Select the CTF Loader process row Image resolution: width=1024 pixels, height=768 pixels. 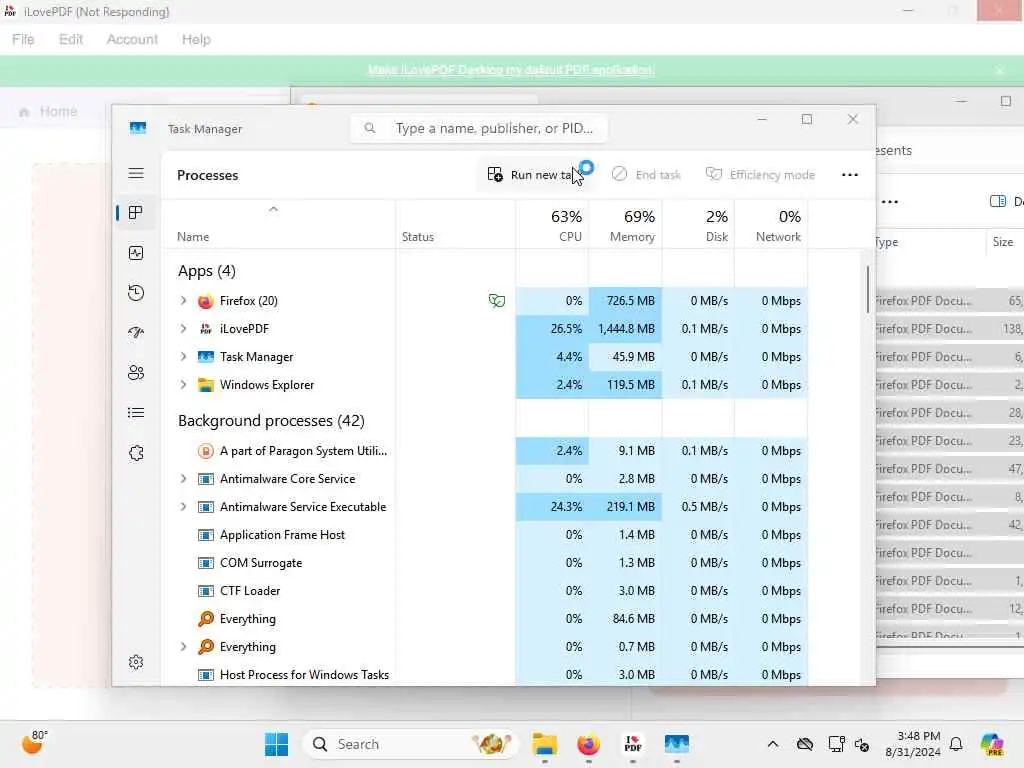tap(485, 591)
